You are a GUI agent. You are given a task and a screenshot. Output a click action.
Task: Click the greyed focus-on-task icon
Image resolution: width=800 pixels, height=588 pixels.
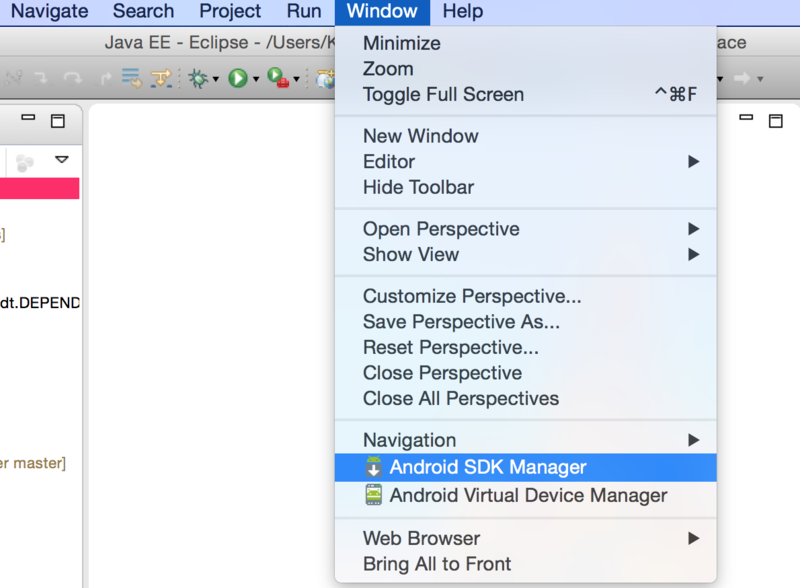tap(24, 163)
